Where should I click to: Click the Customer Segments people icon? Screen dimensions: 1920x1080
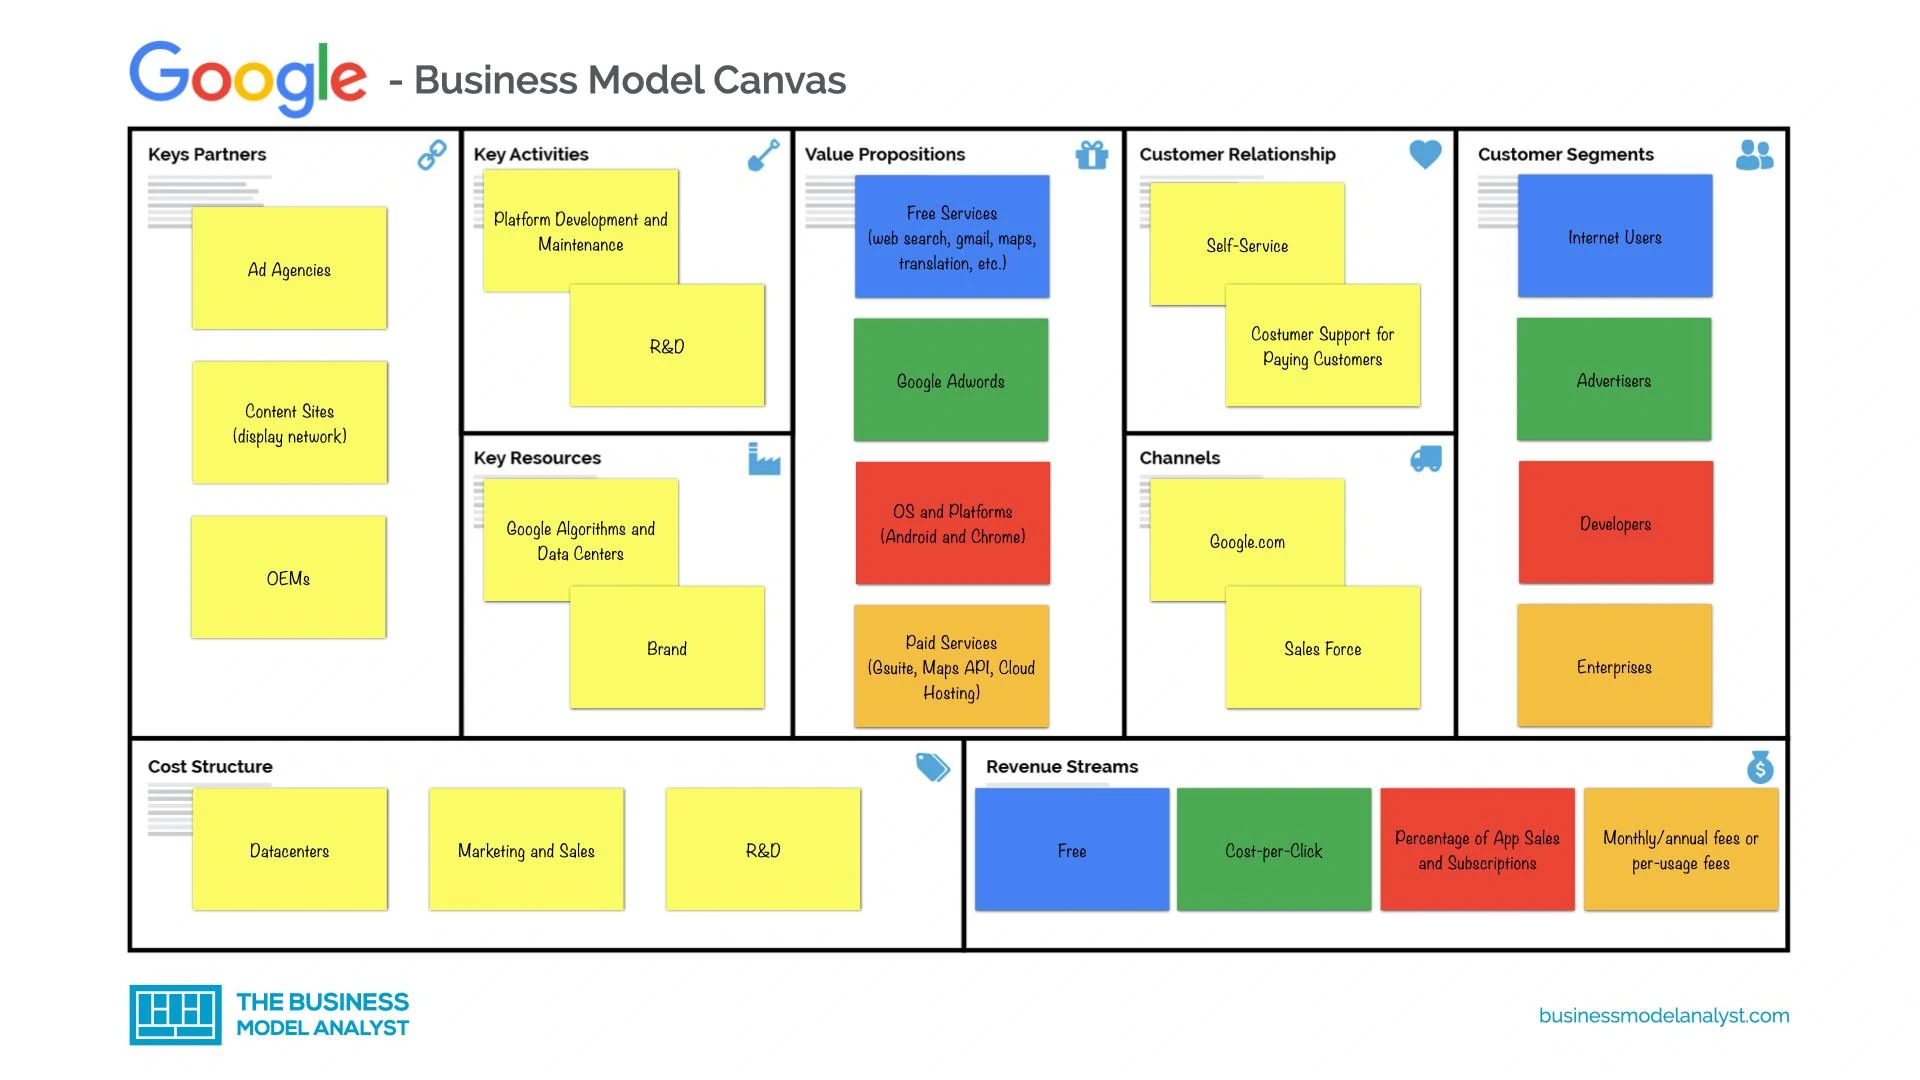(x=1759, y=153)
